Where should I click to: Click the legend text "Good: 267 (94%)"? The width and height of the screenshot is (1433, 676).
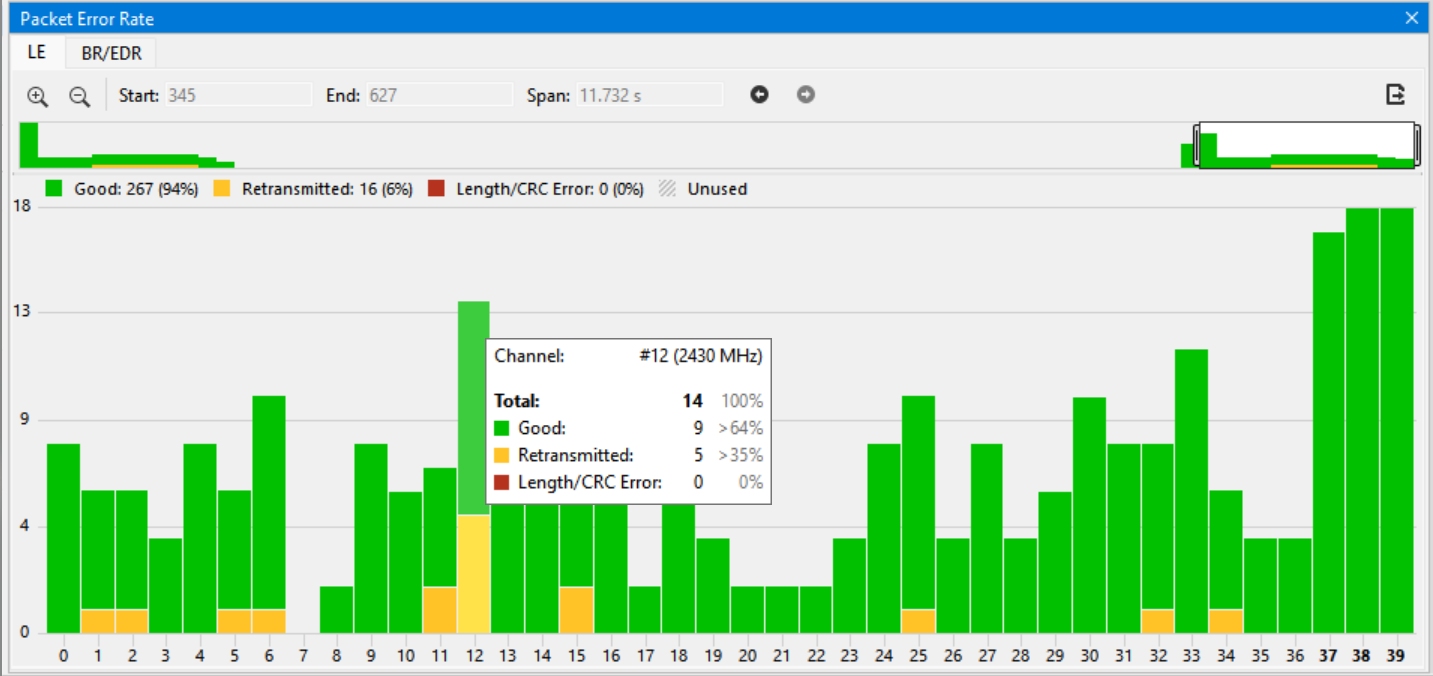[x=137, y=188]
